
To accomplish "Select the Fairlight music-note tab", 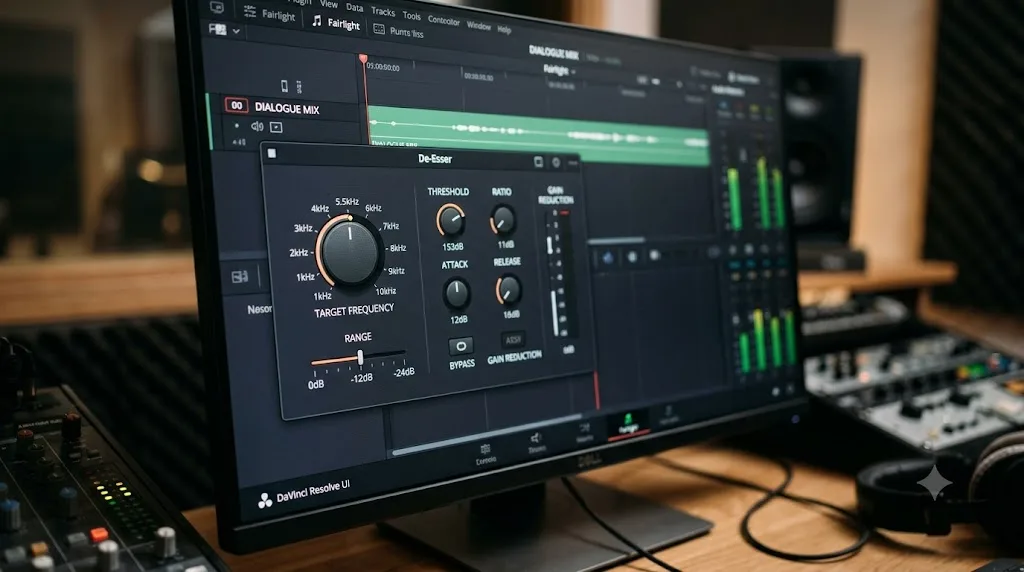I will tap(336, 23).
